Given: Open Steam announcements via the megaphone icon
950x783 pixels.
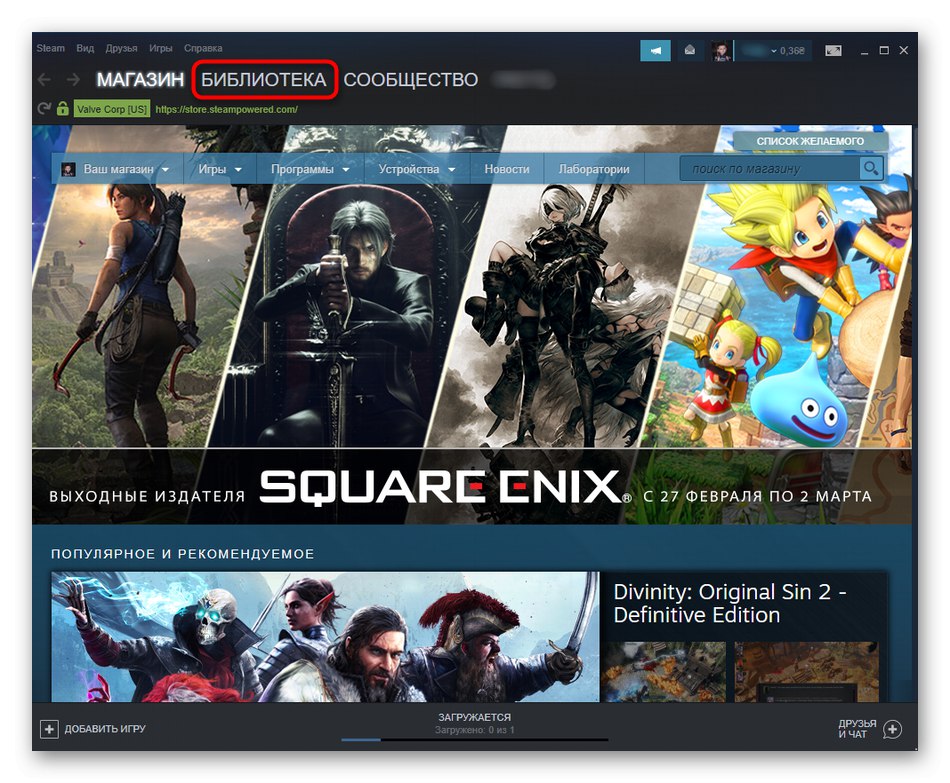Looking at the screenshot, I should [656, 49].
